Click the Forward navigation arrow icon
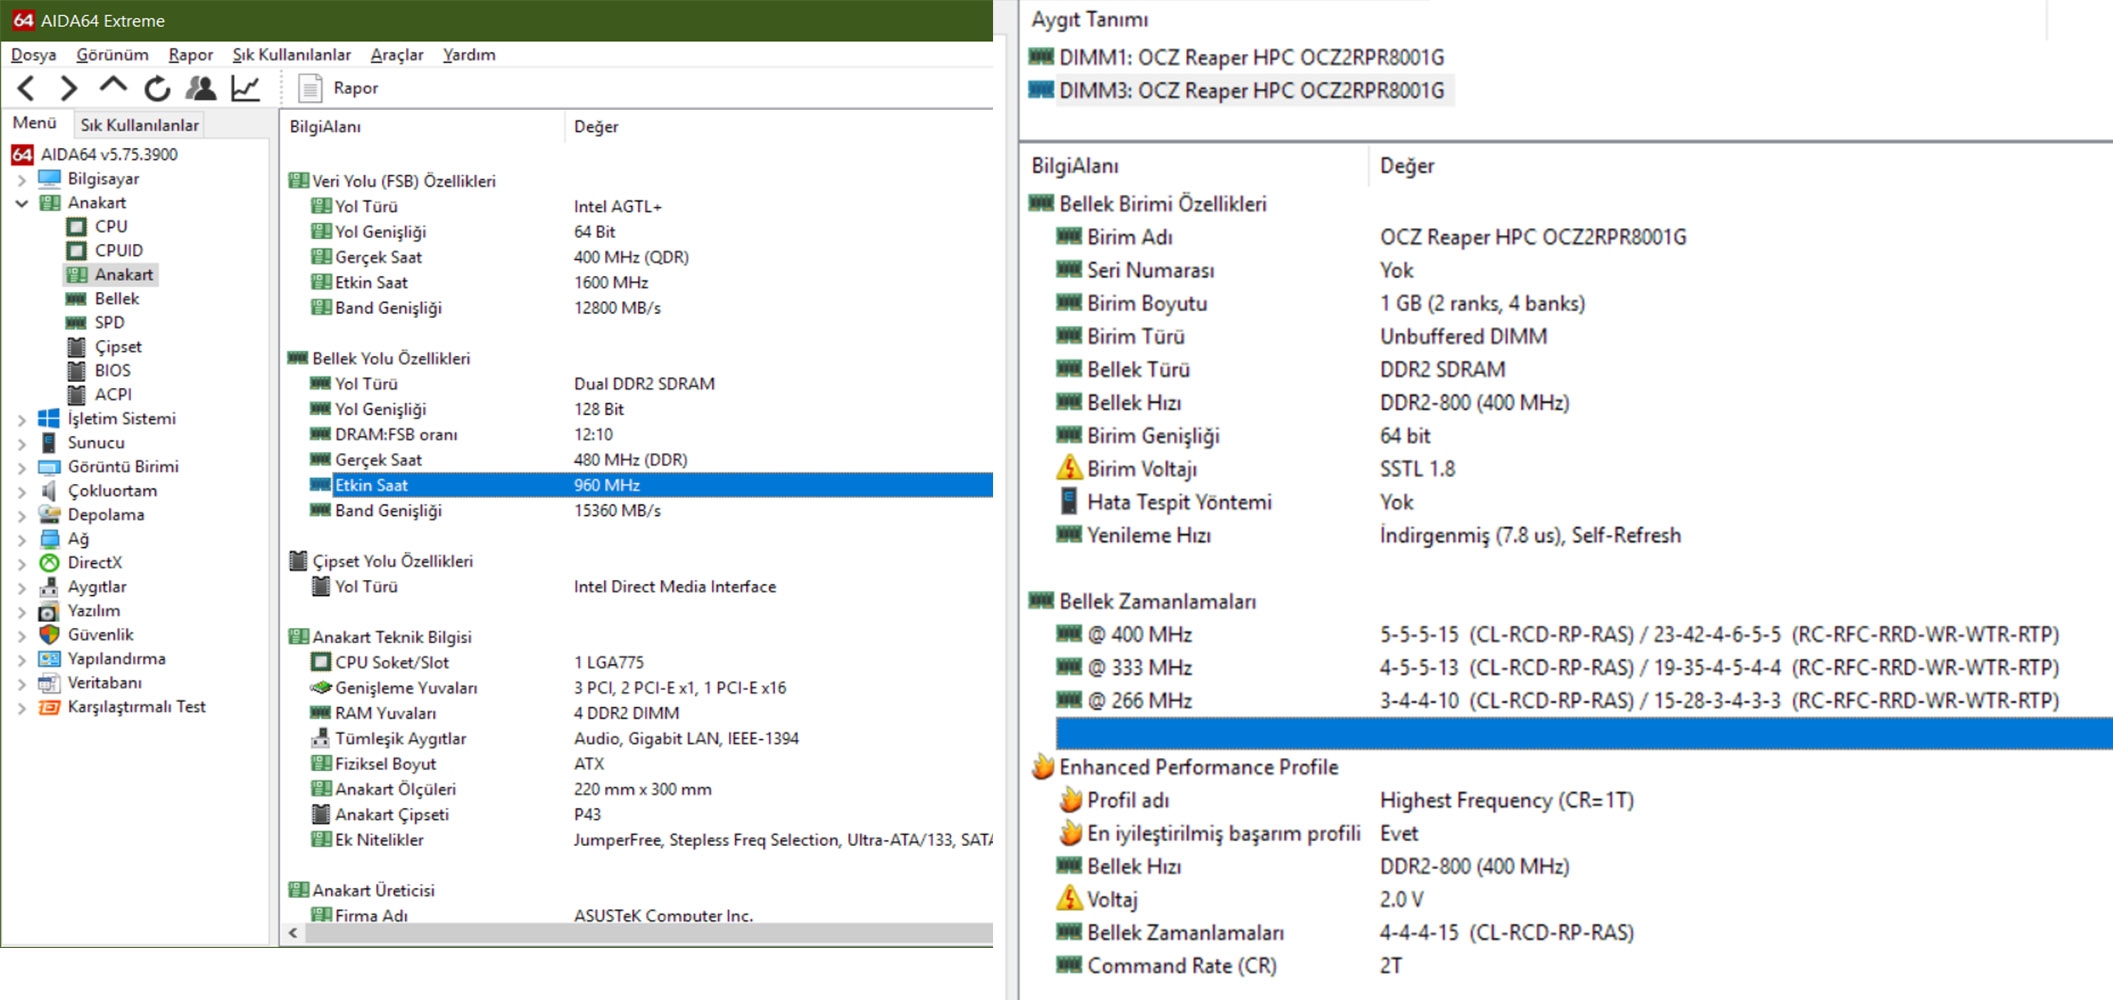This screenshot has height=1000, width=2113. pos(68,89)
